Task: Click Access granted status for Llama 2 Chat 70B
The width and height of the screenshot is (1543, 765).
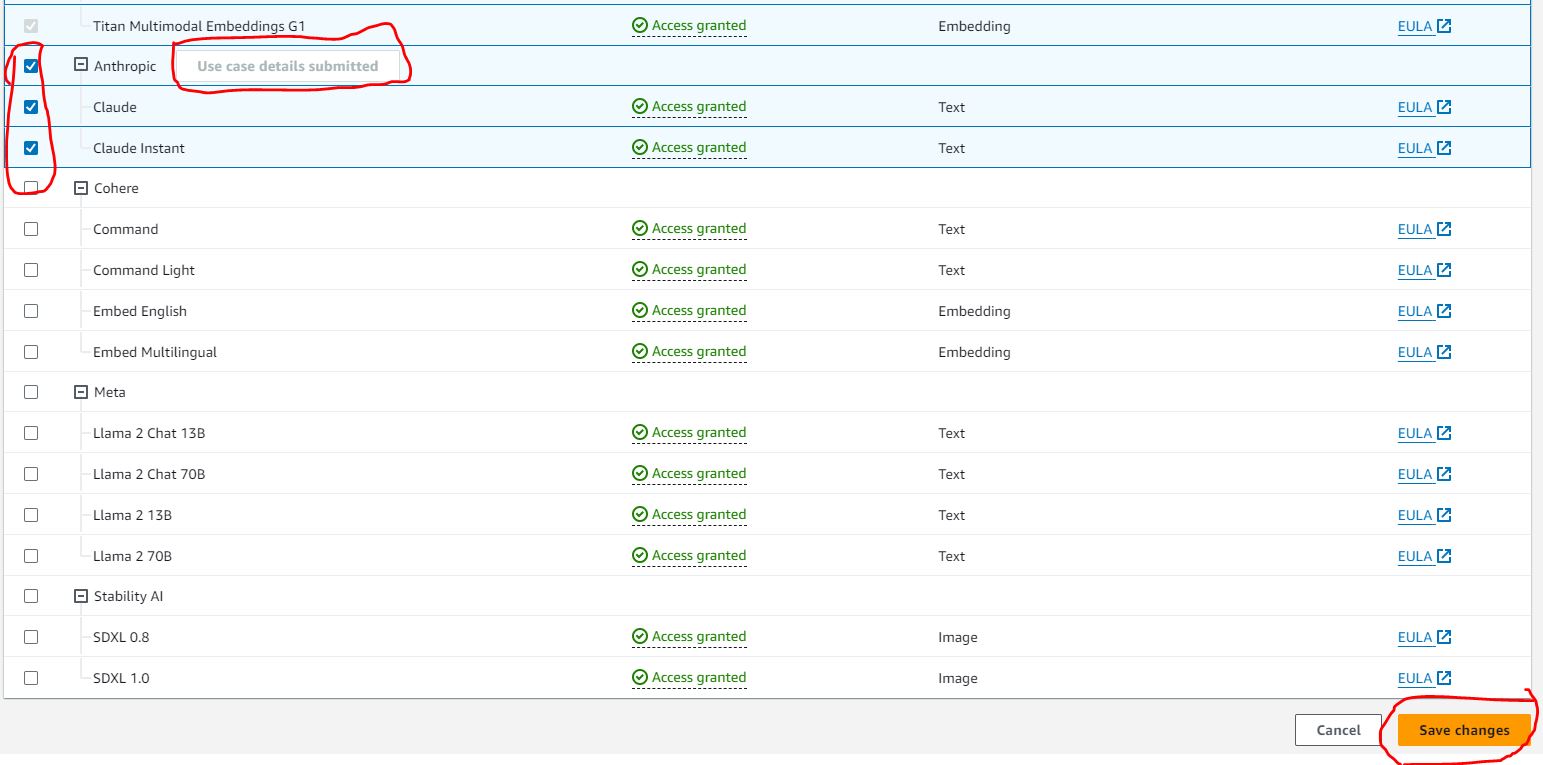Action: coord(689,474)
